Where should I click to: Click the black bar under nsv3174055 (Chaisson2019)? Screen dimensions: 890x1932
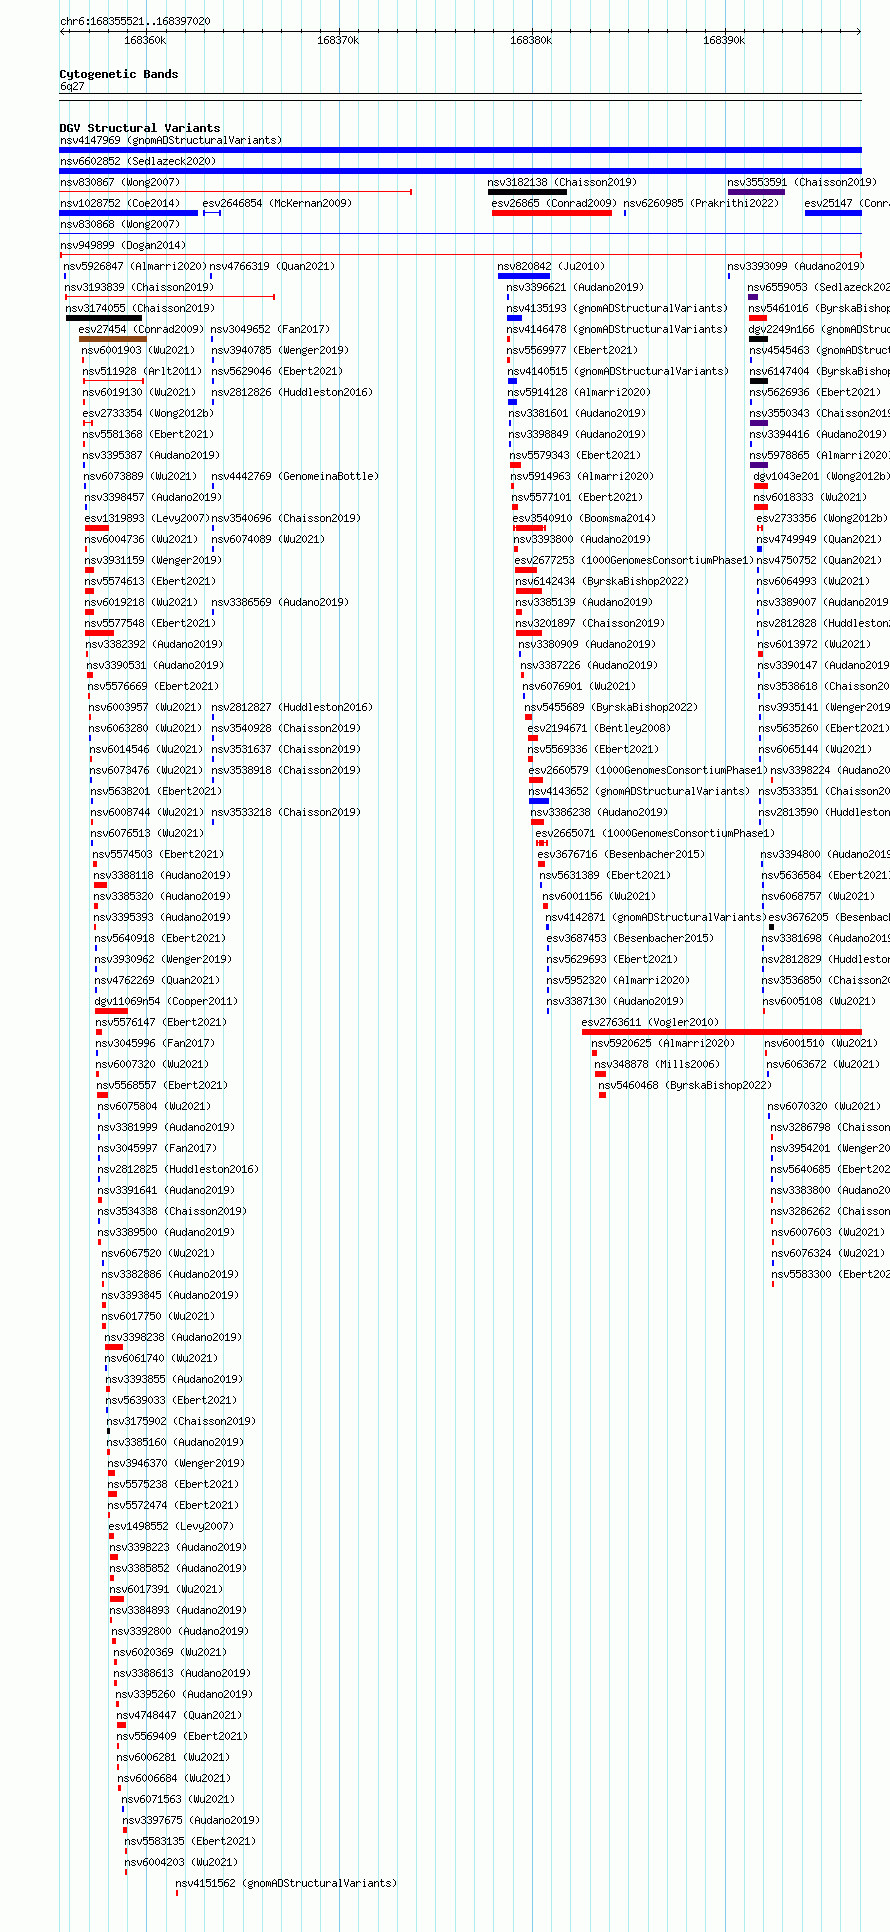(x=104, y=318)
